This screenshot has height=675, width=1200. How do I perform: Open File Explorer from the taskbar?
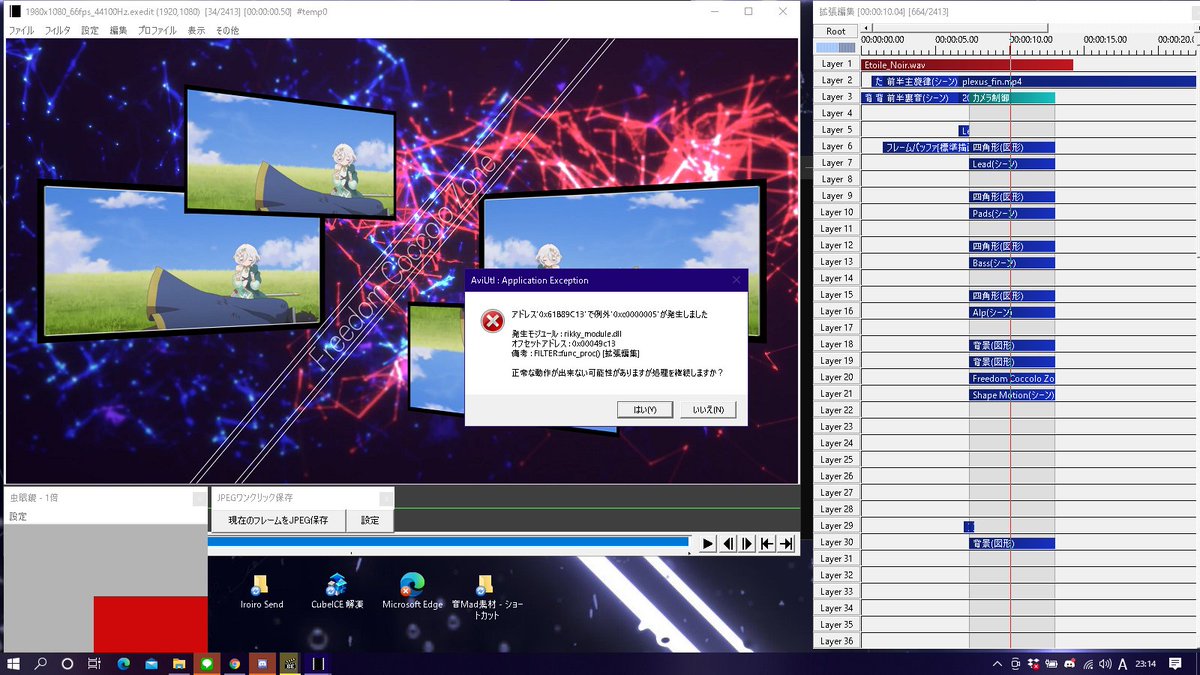point(179,663)
